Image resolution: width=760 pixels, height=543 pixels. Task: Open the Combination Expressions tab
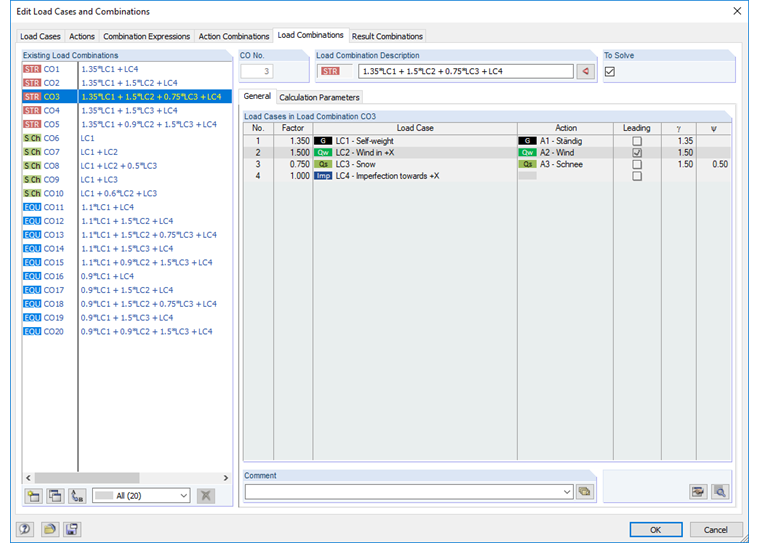pyautogui.click(x=146, y=36)
